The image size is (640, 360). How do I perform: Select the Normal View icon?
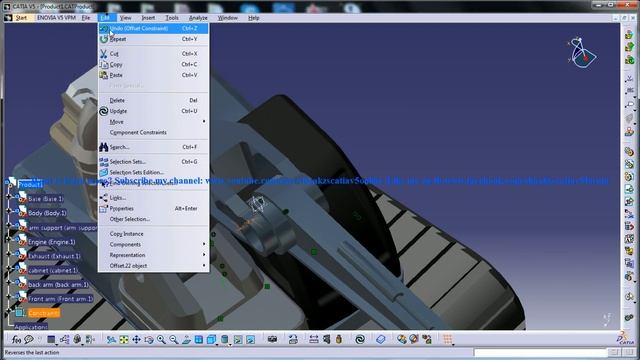pos(186,339)
